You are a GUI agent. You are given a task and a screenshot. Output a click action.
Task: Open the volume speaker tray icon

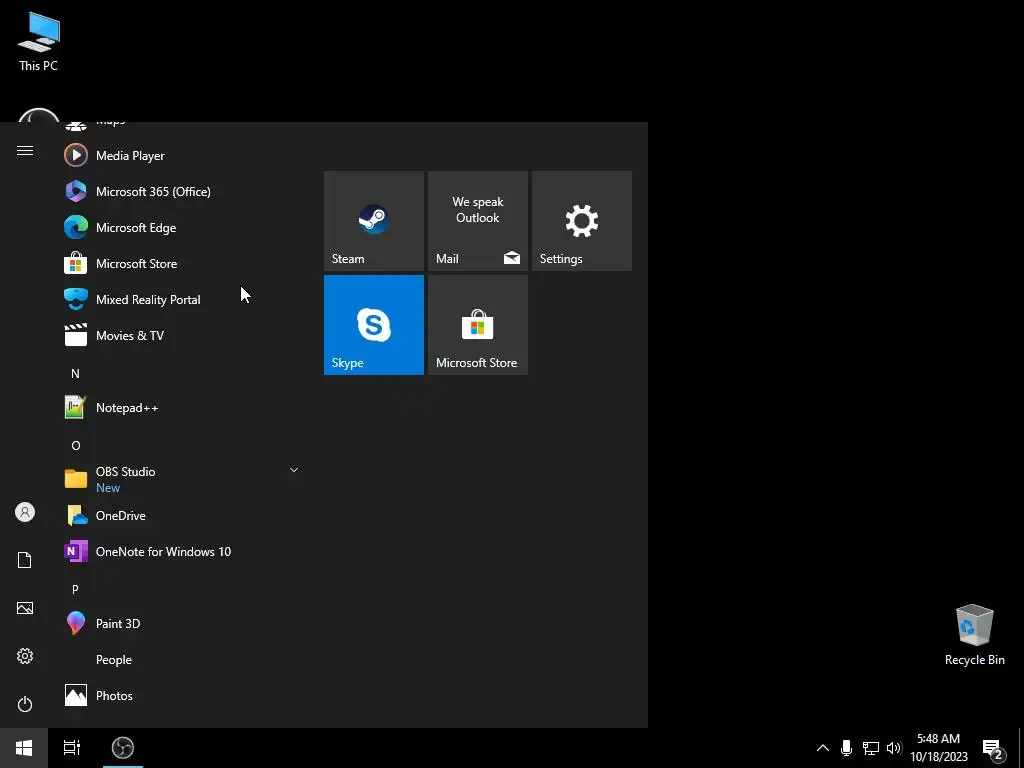pos(894,748)
